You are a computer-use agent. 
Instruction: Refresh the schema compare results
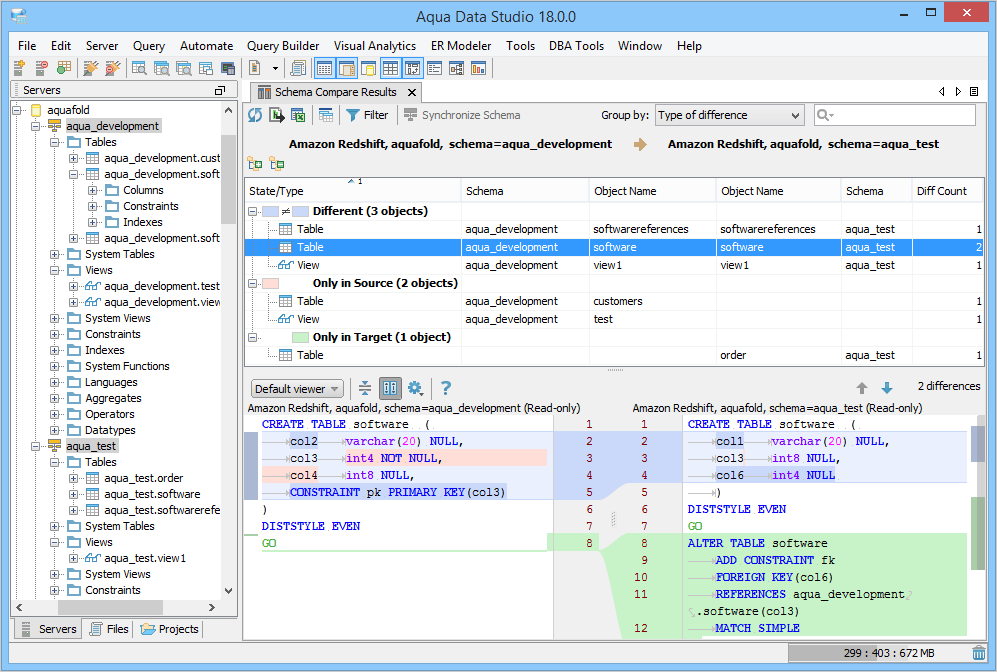tap(255, 115)
